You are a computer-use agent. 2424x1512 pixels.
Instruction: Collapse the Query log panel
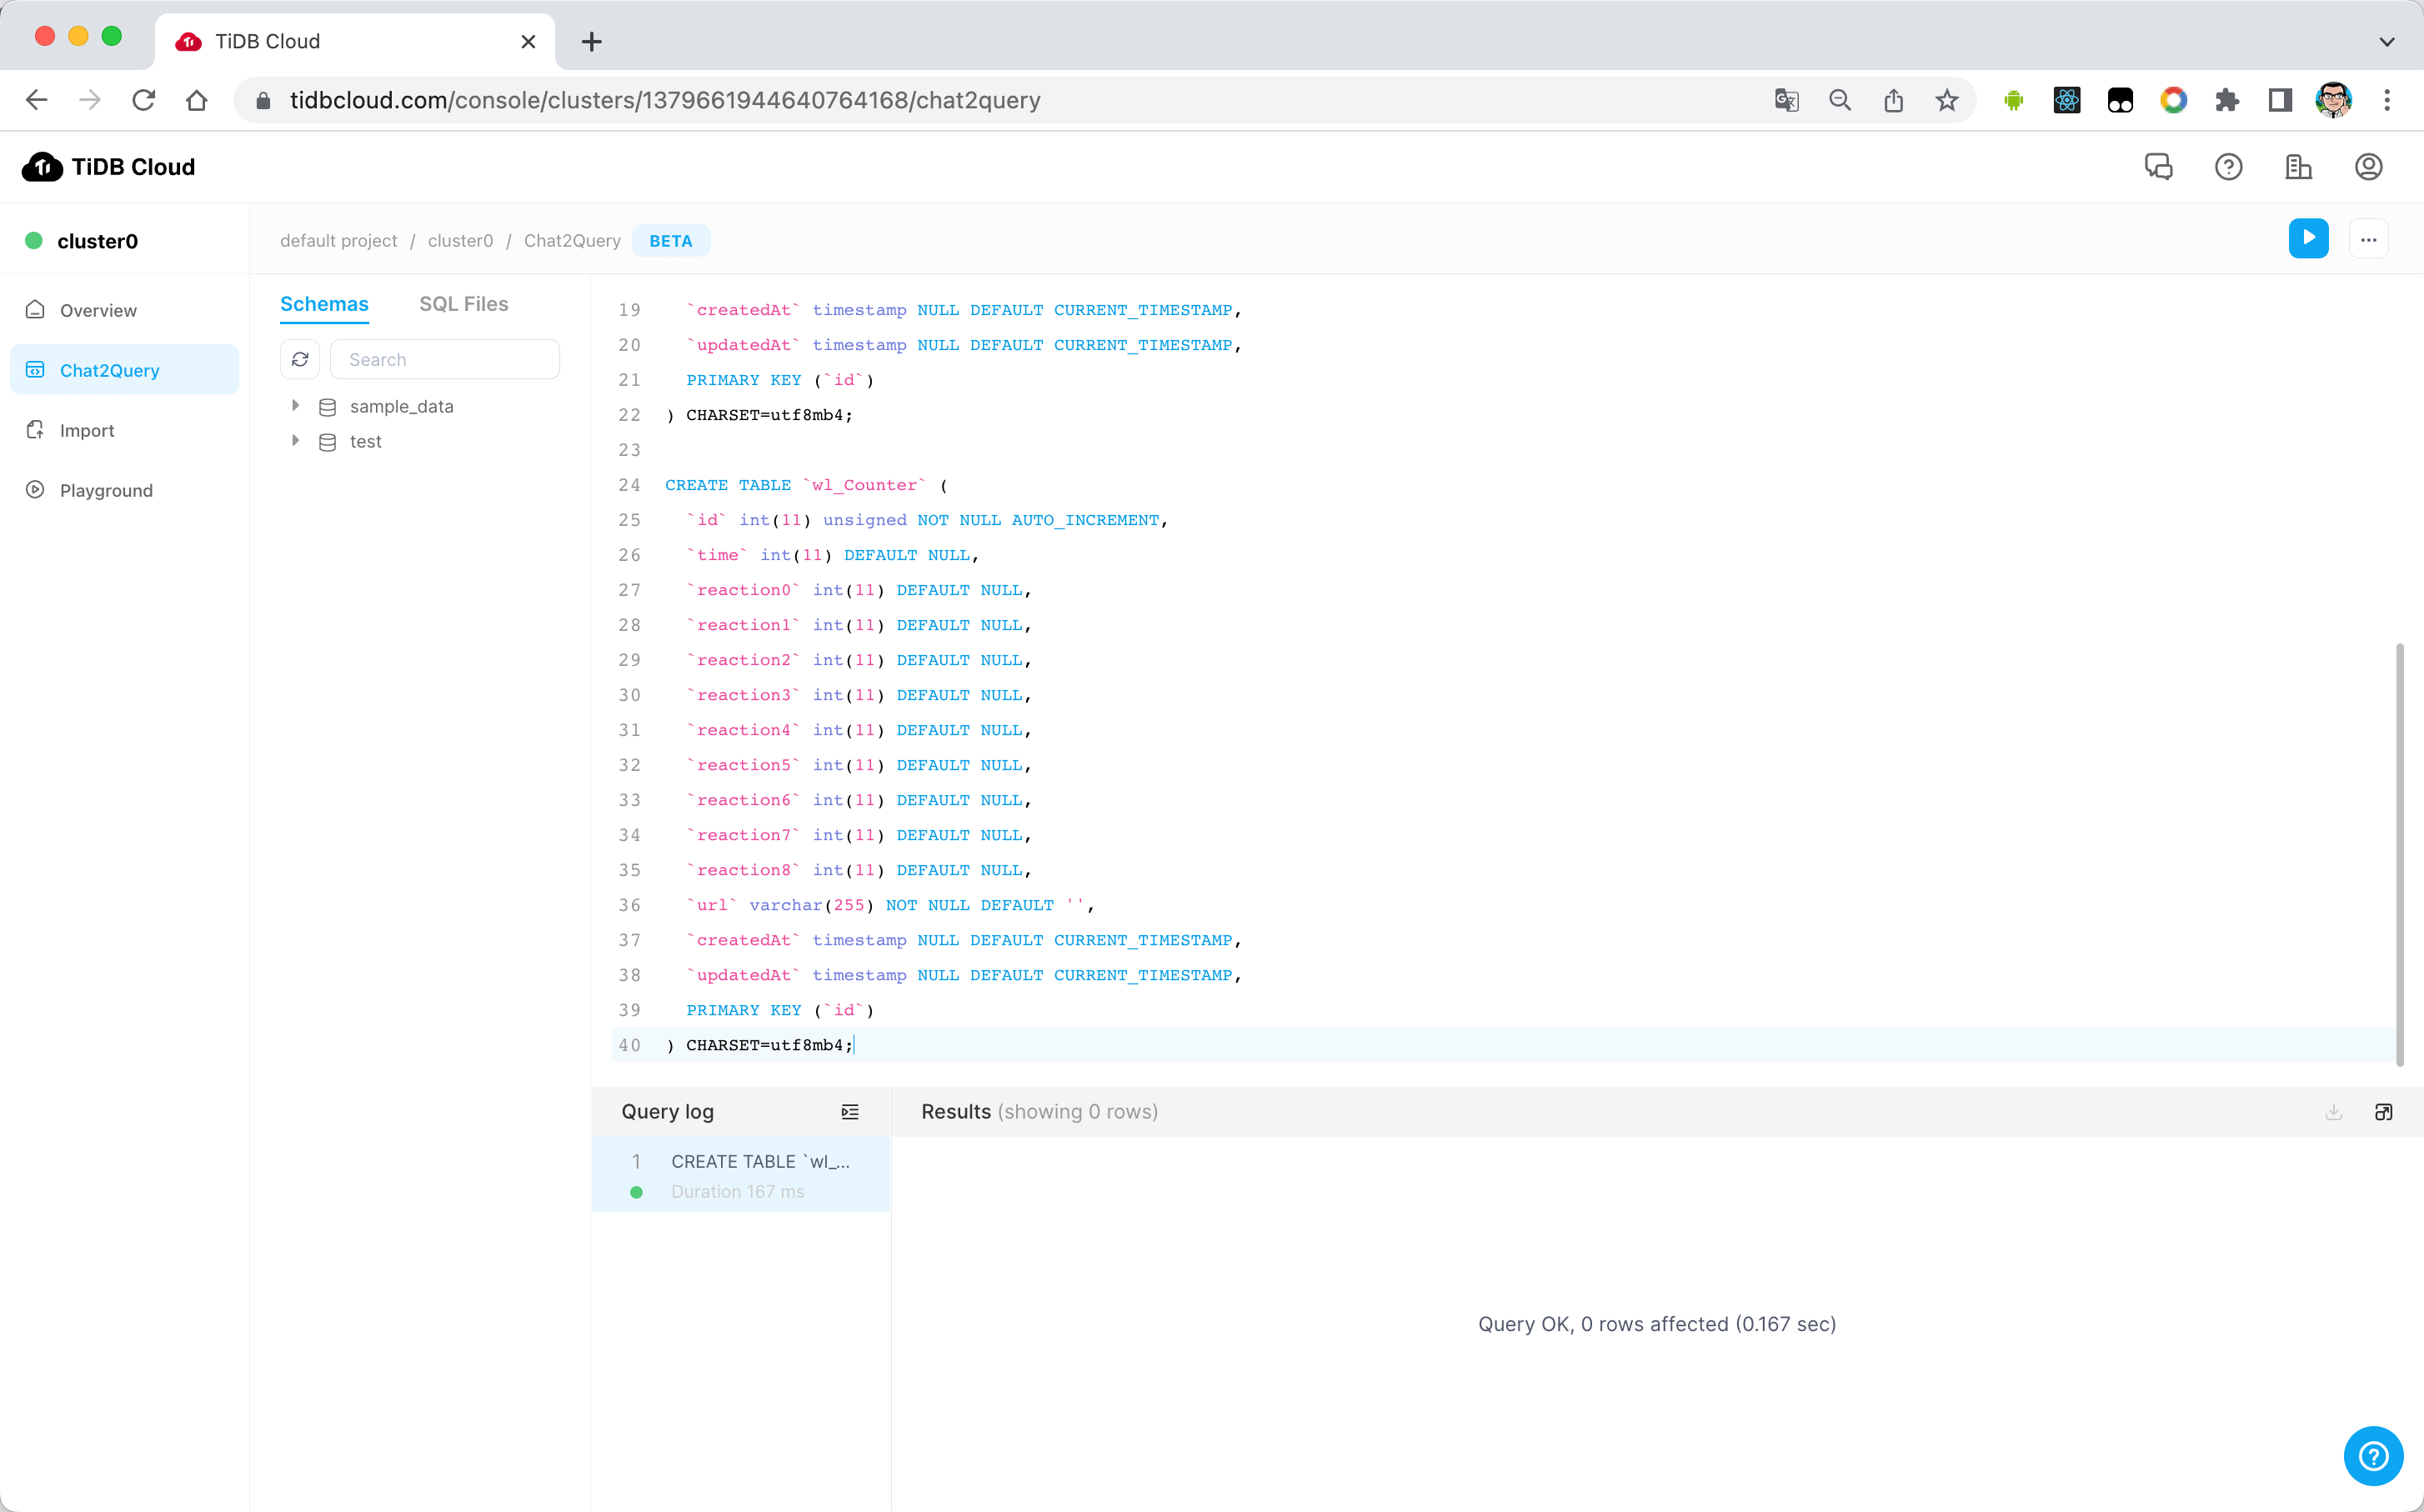click(849, 1112)
